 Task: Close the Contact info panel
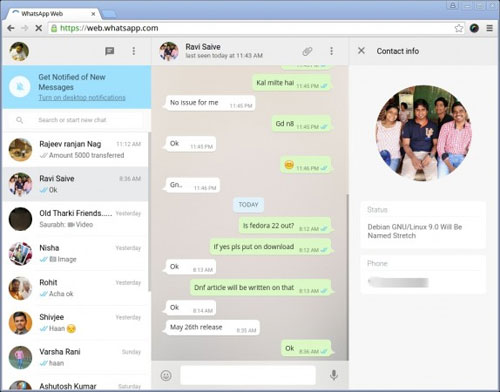tap(361, 51)
